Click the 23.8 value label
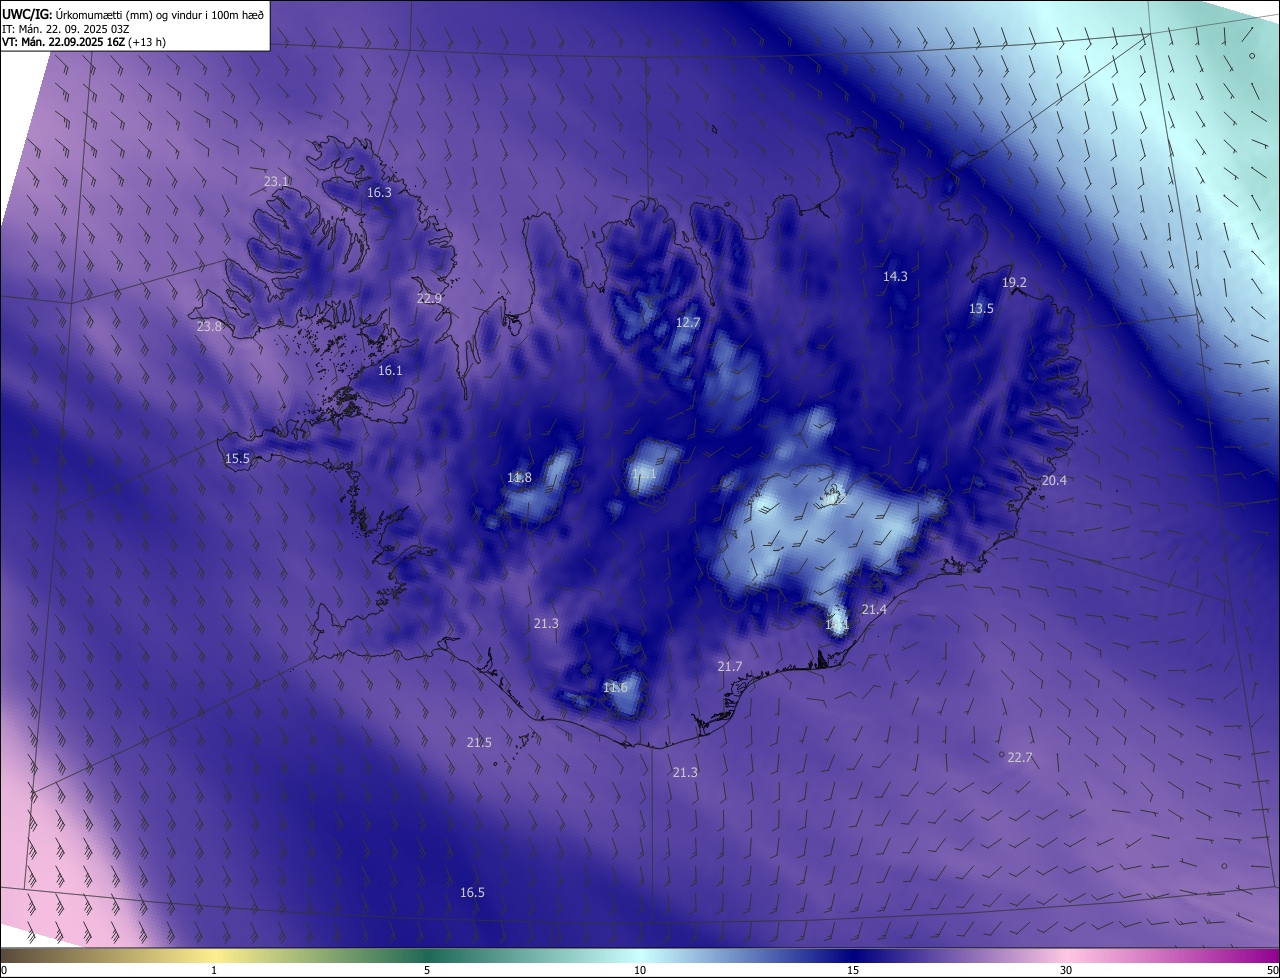The width and height of the screenshot is (1280, 978). click(209, 327)
